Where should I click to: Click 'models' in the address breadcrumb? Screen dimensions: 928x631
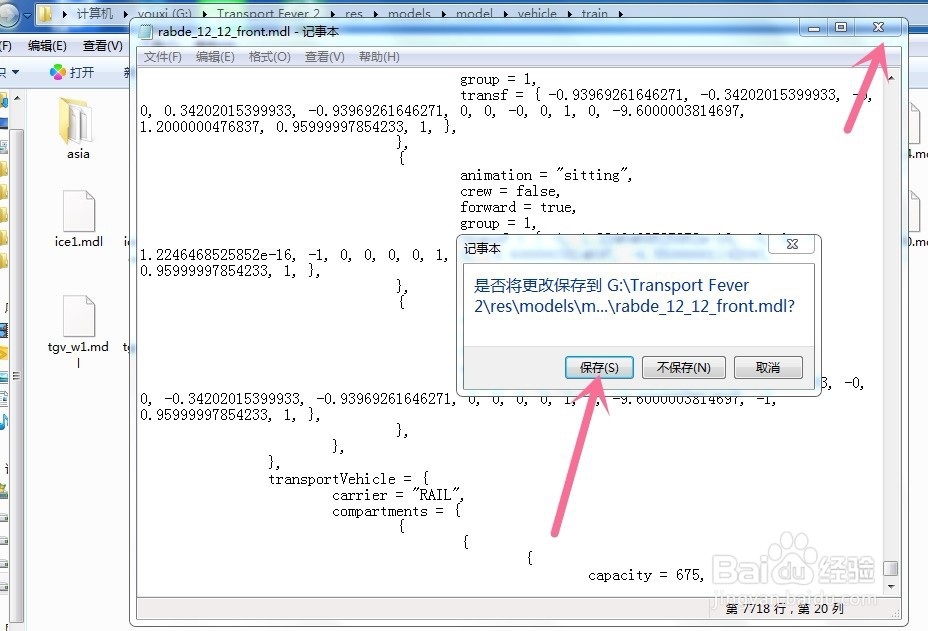point(409,13)
